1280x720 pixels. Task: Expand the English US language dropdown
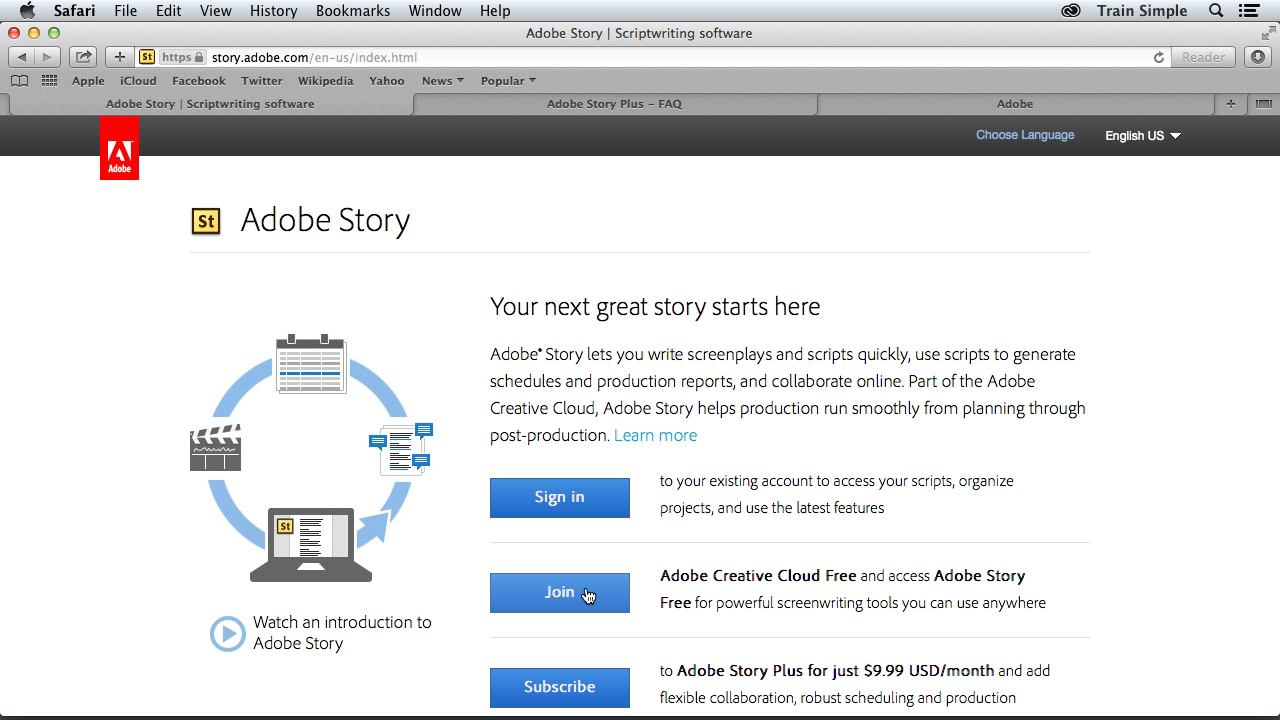click(1143, 136)
